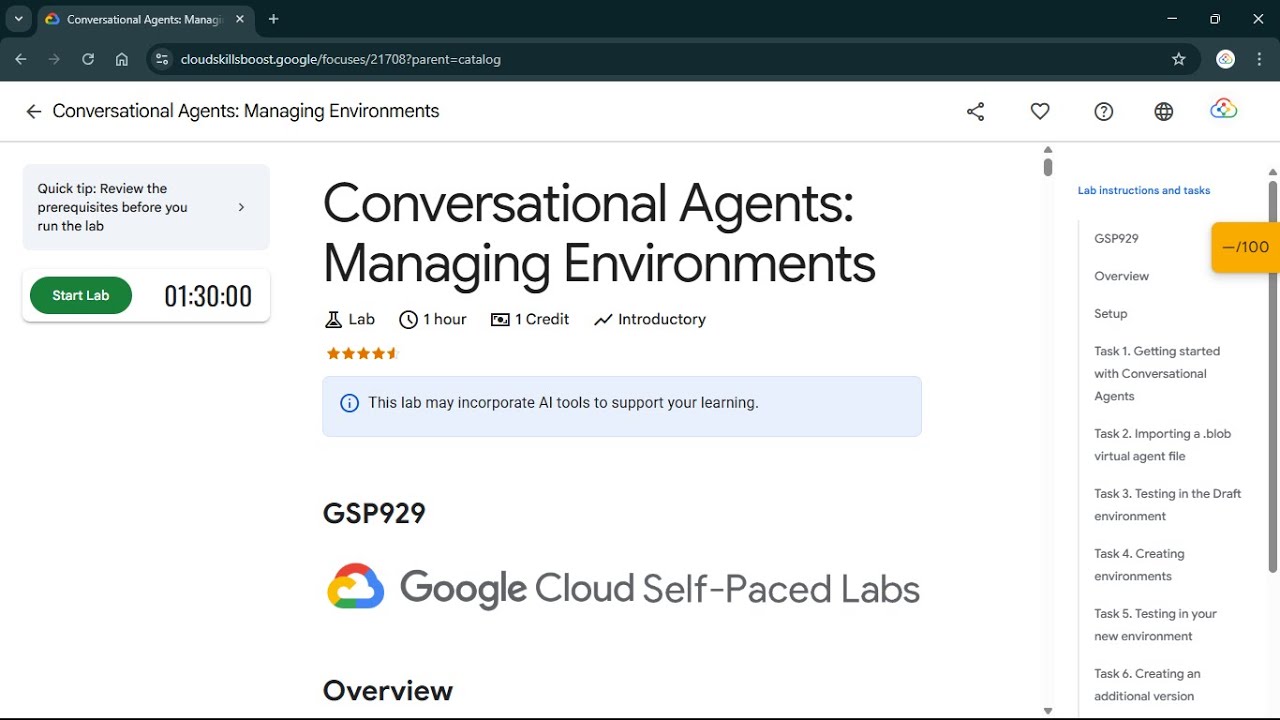Screen dimensions: 1280x720
Task: Click the address bar URL
Action: click(340, 59)
